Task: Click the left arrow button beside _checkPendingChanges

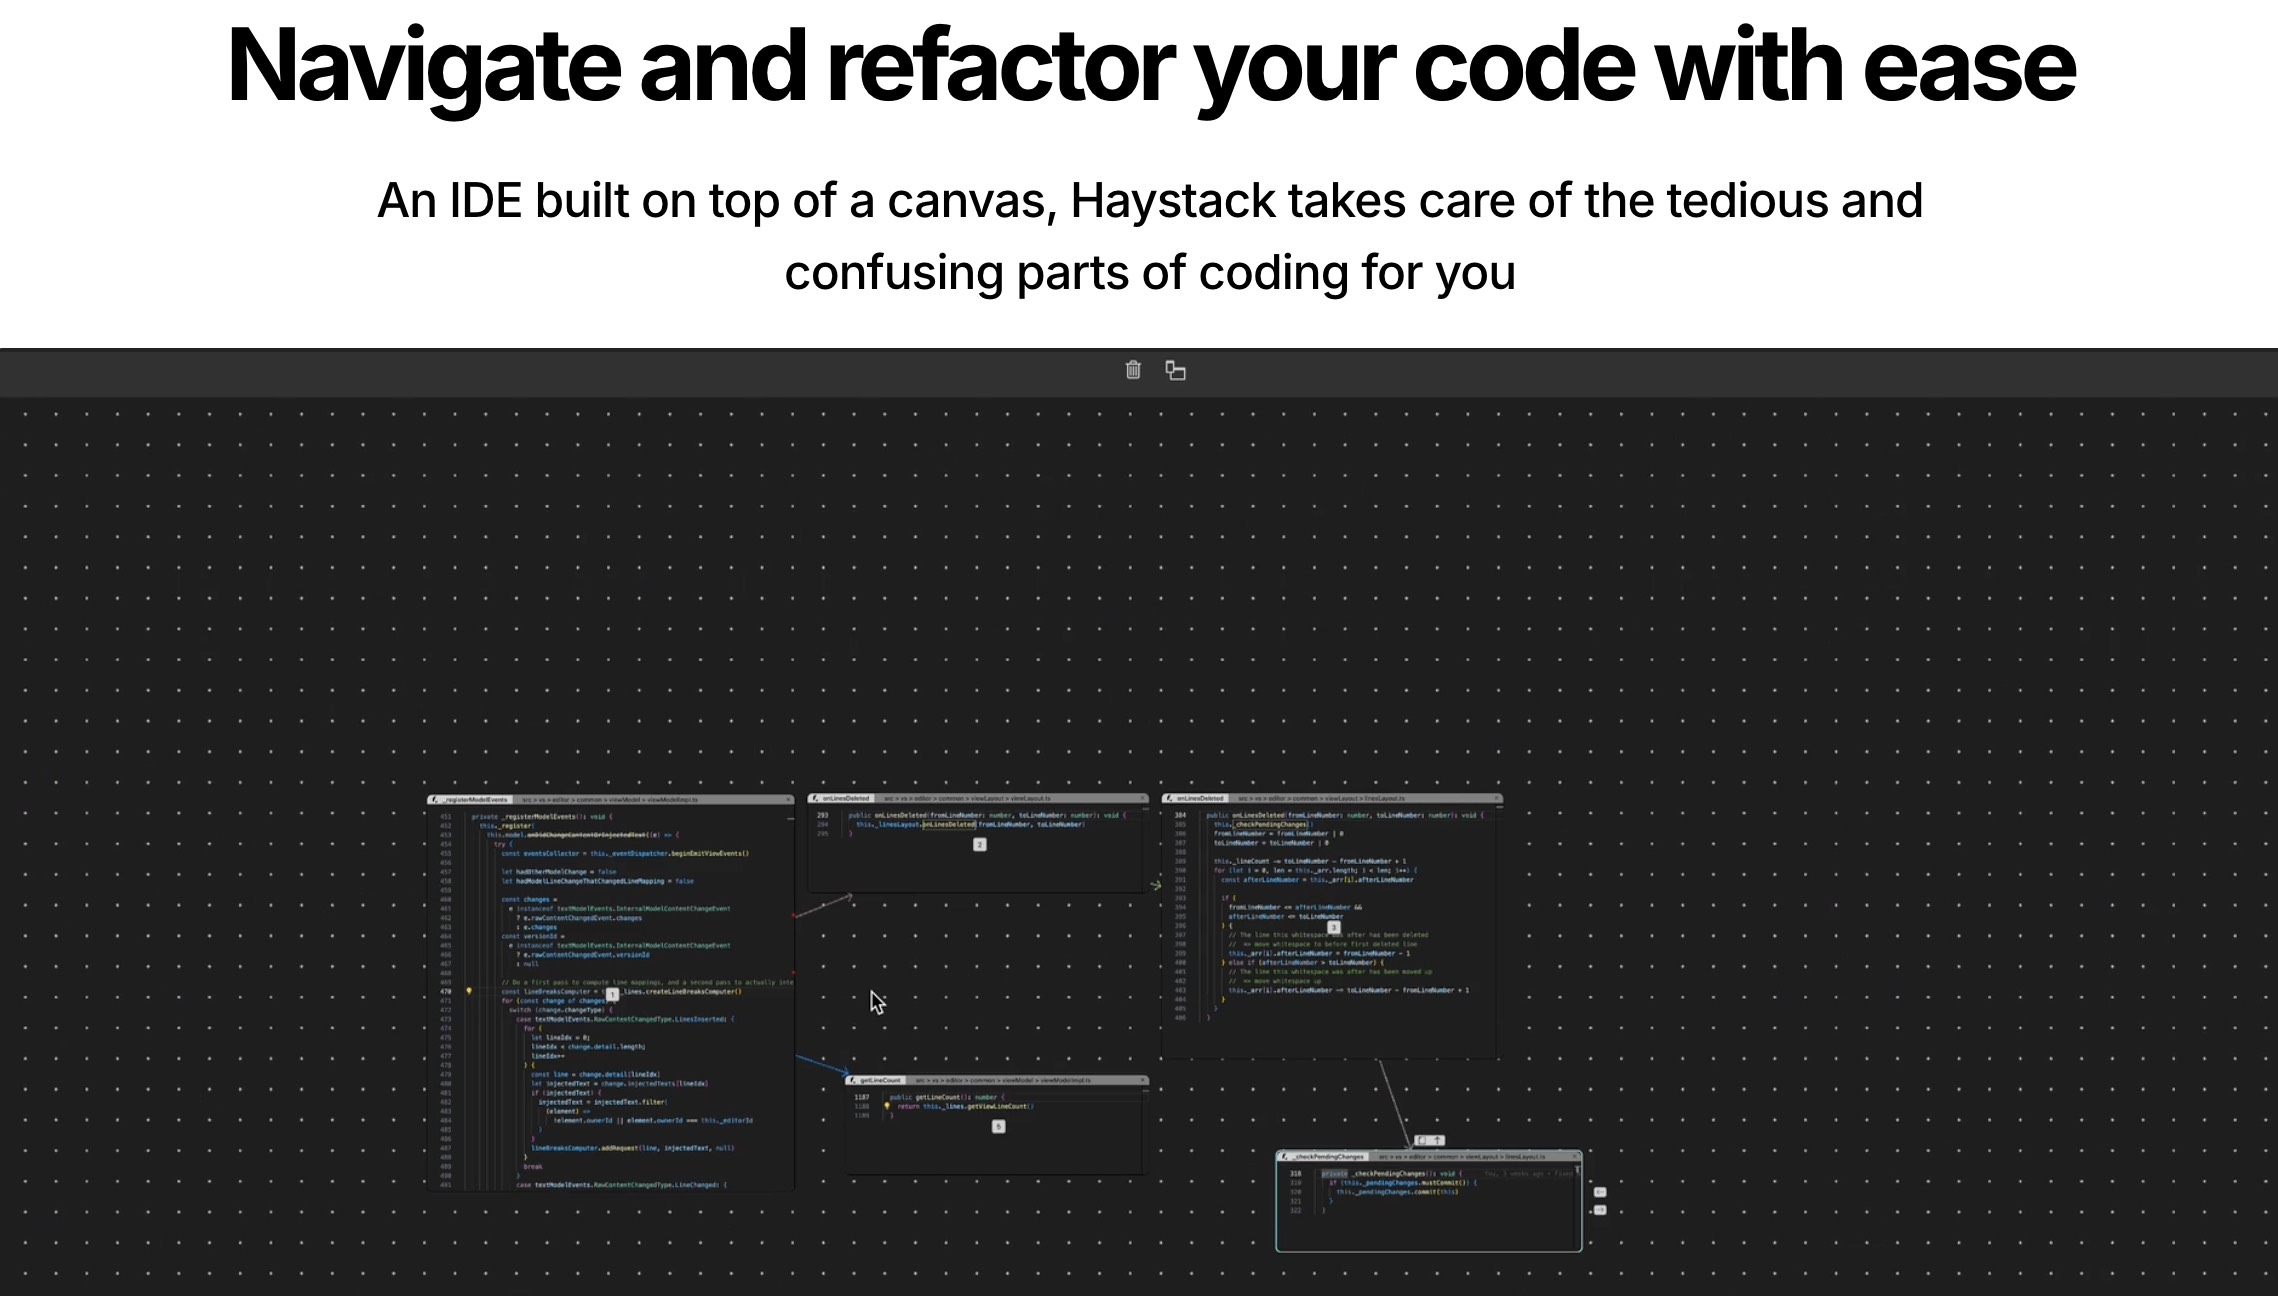Action: [x=1600, y=1192]
